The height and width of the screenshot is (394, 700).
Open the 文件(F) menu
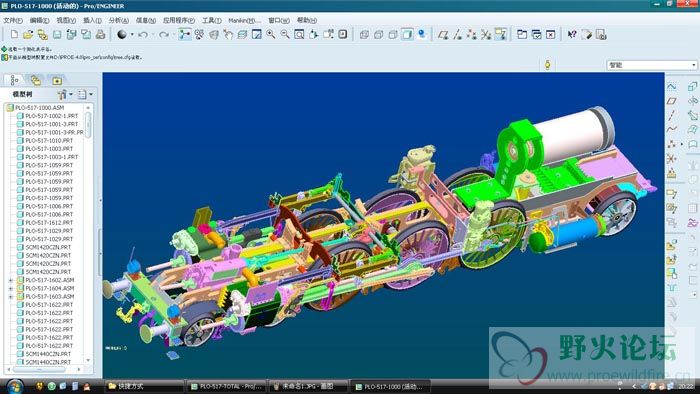click(12, 20)
